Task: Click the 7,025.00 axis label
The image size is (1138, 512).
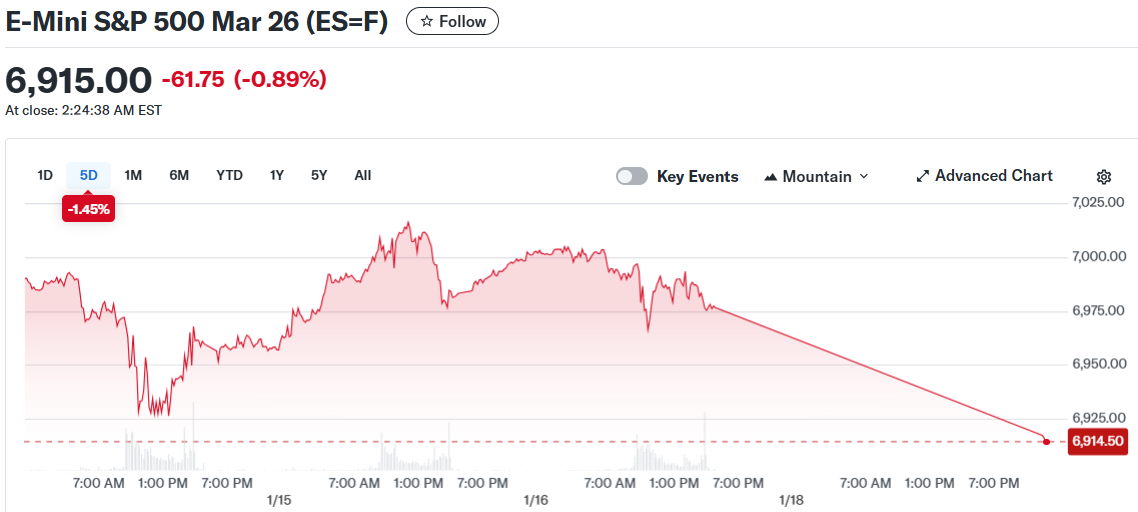Action: click(x=1098, y=202)
